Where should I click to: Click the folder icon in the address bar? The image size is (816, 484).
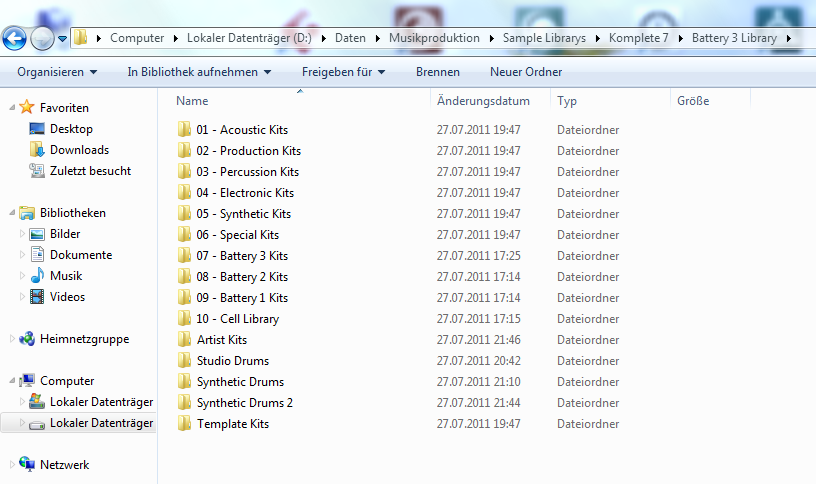(x=81, y=37)
